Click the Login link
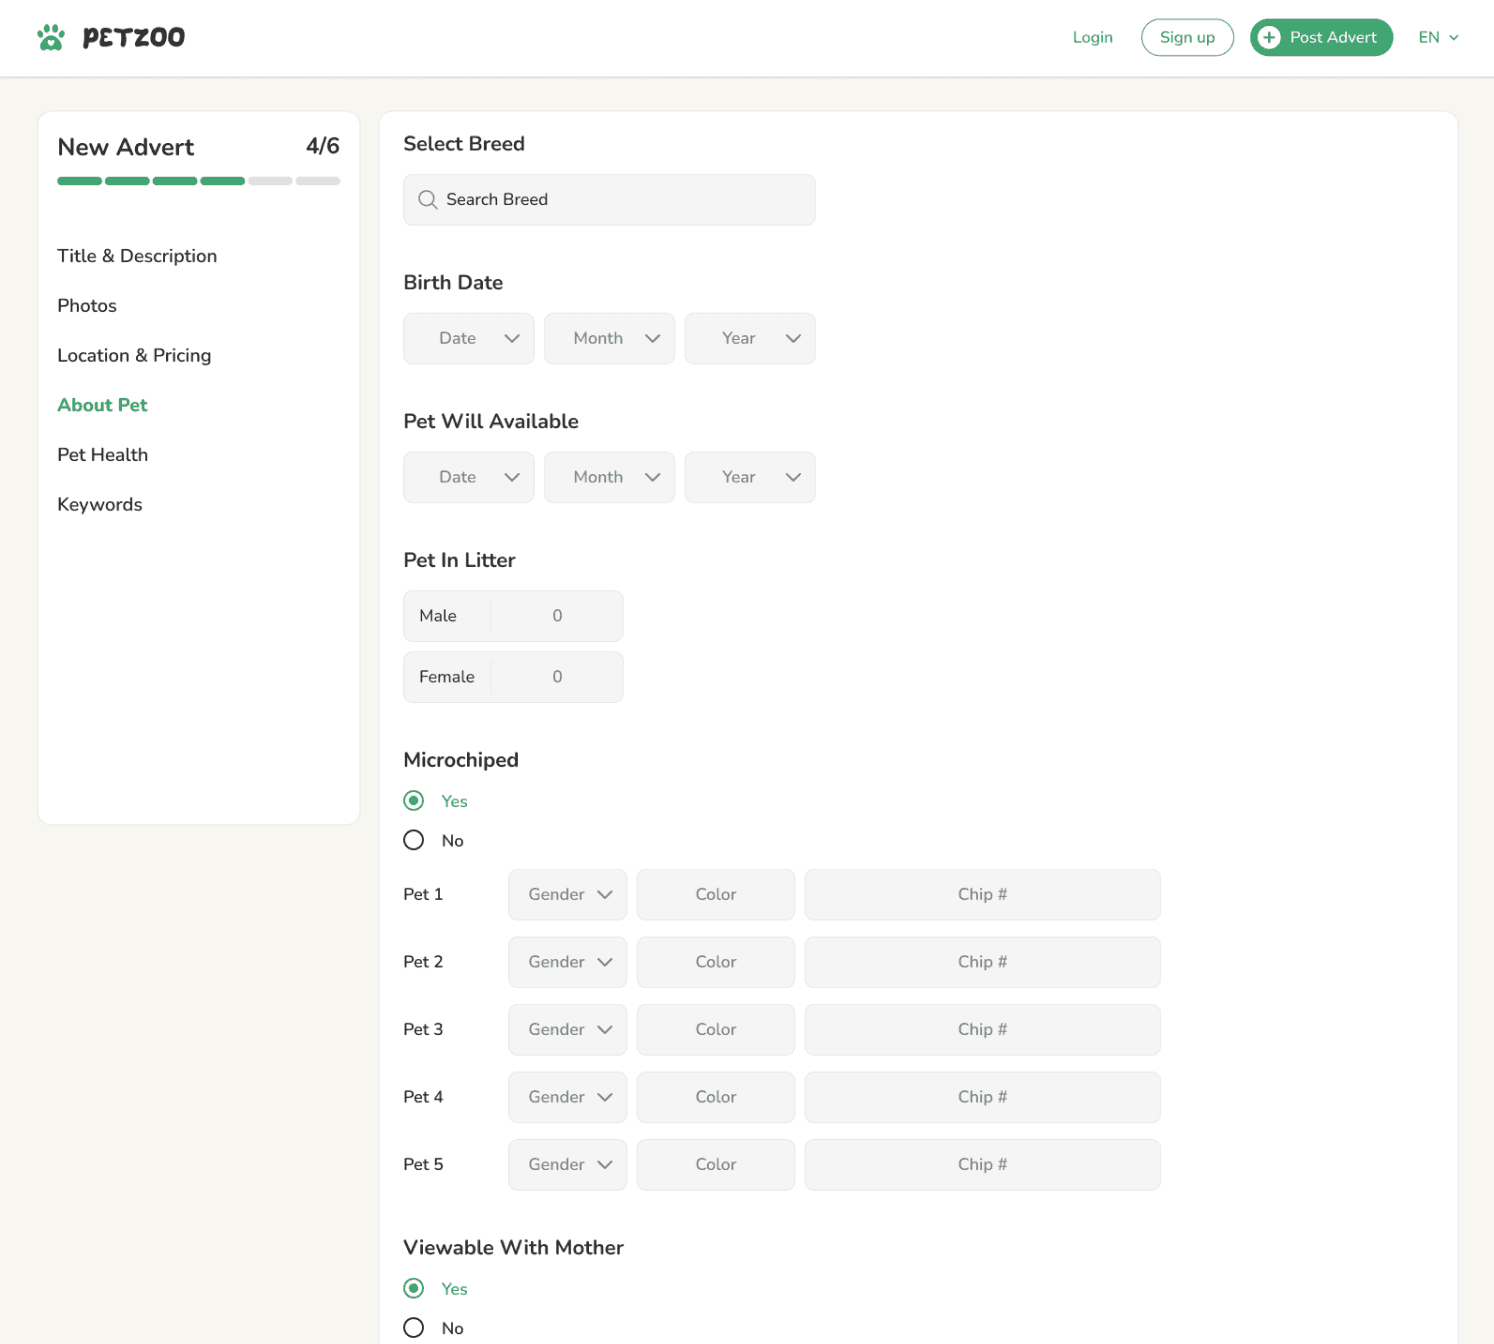This screenshot has height=1344, width=1494. (x=1092, y=38)
